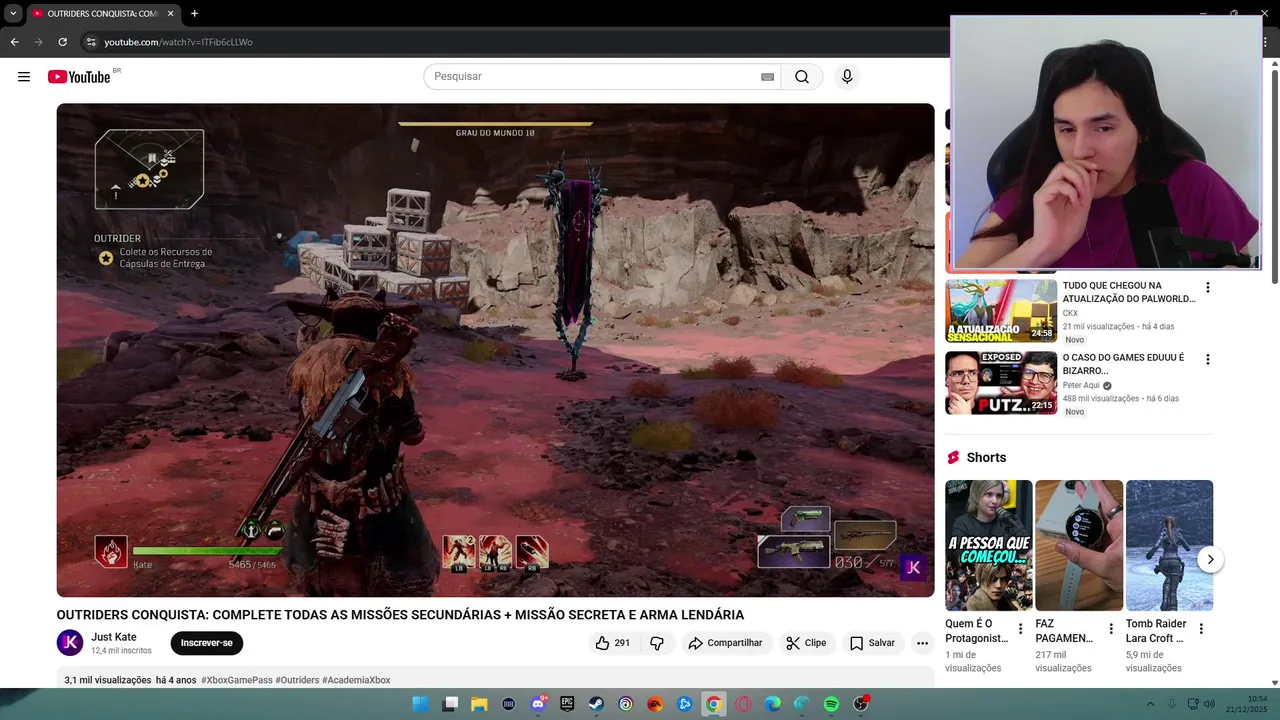Open the YouTube hamburger guide menu
Screen dimensions: 1280x720
24,77
